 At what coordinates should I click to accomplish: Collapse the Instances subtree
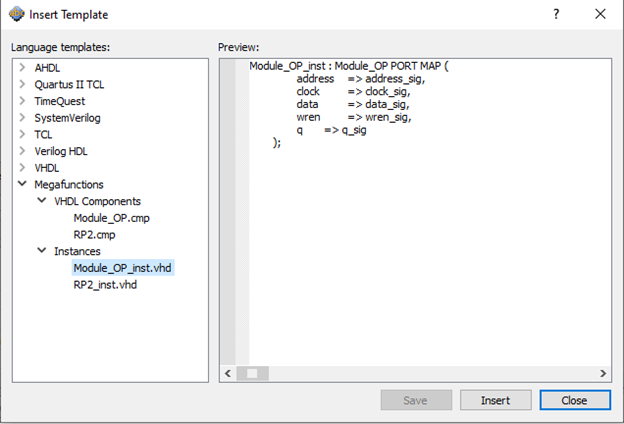(x=42, y=251)
